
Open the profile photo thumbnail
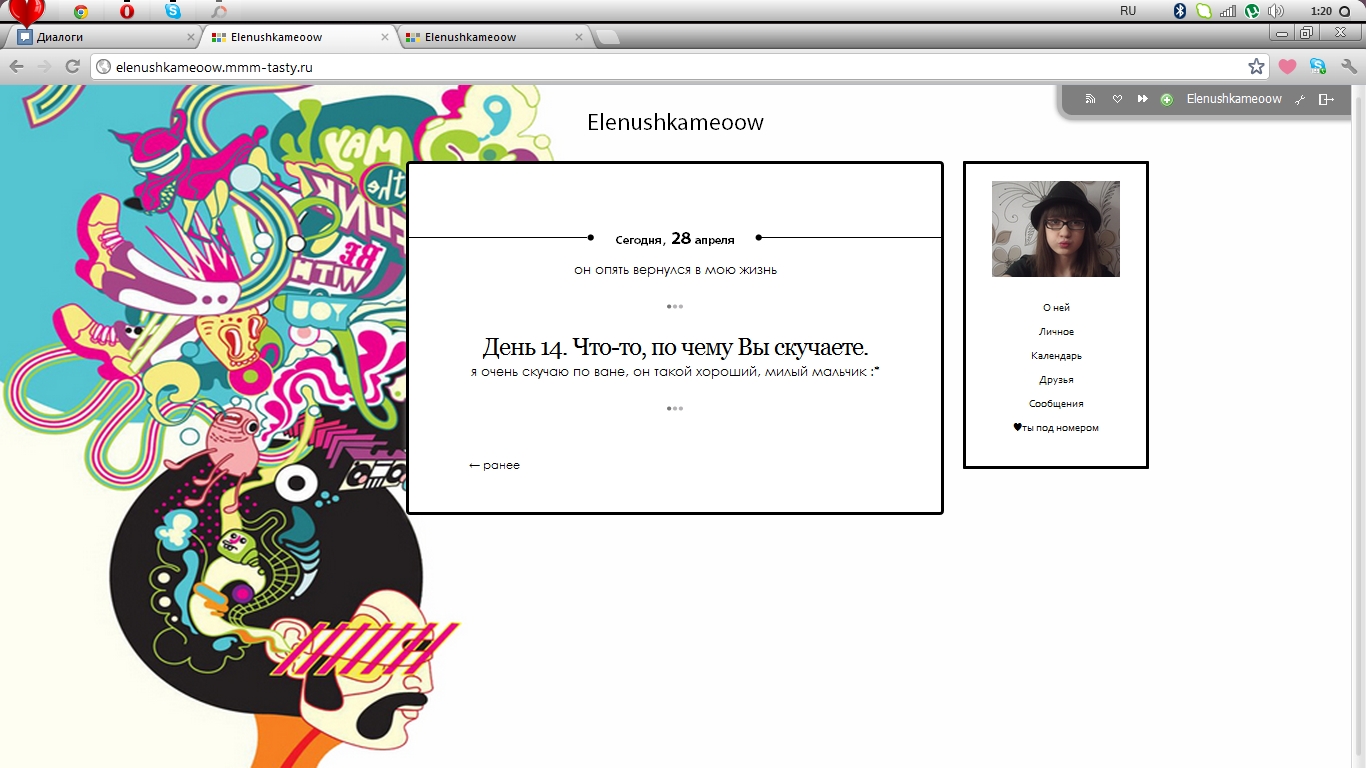click(1055, 229)
